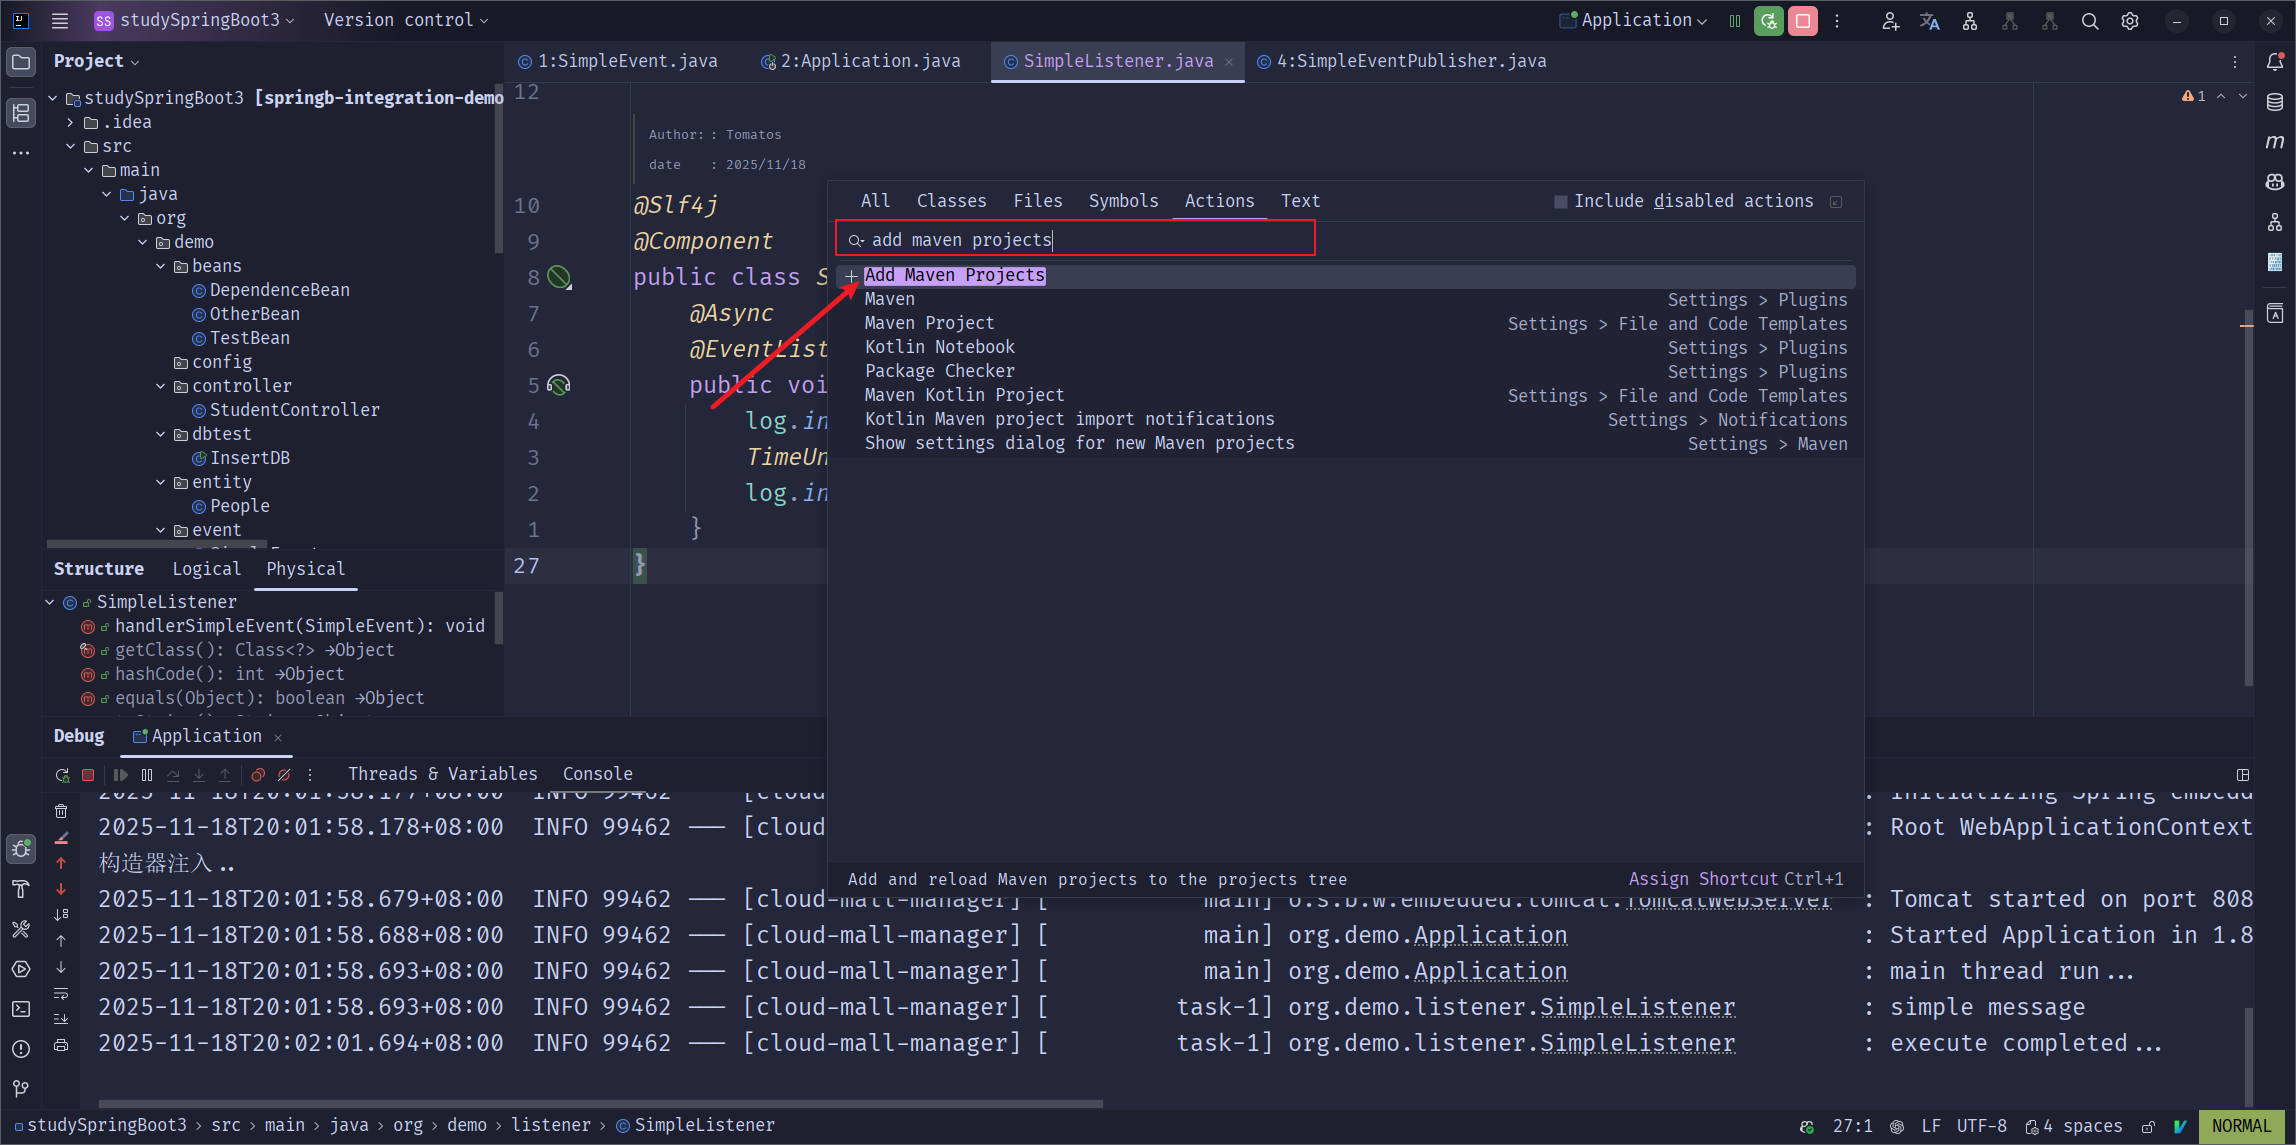Viewport: 2296px width, 1145px height.
Task: Collapse the beans folder
Action: click(x=161, y=266)
